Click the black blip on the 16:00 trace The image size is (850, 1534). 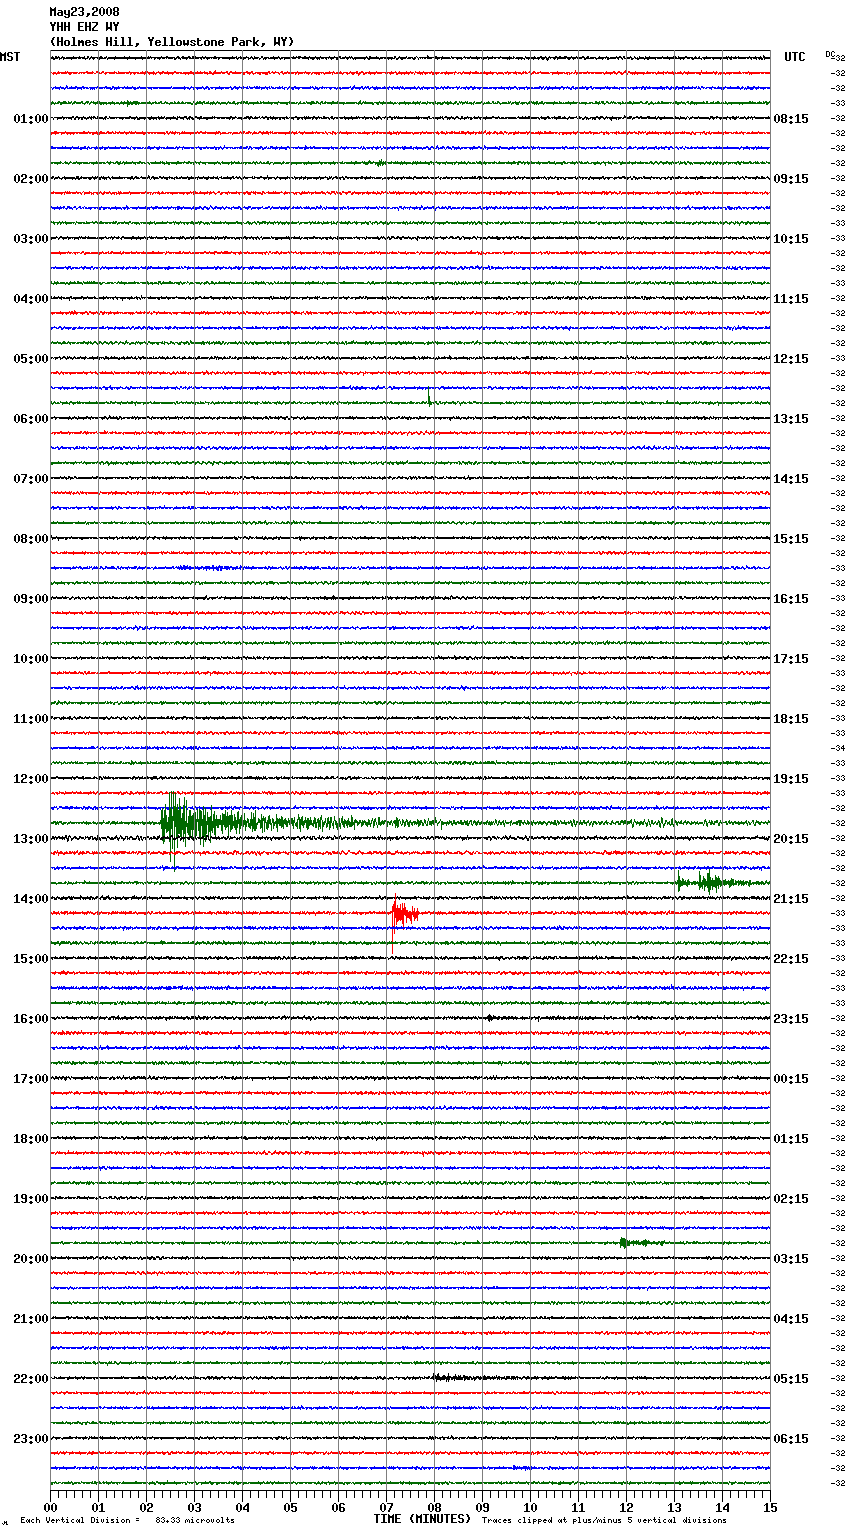[x=490, y=1018]
